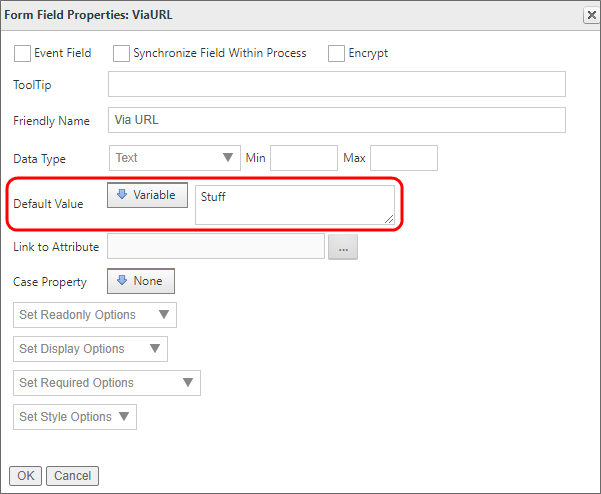Click the Default Value text area with Stuff
The height and width of the screenshot is (494, 601).
coord(294,204)
